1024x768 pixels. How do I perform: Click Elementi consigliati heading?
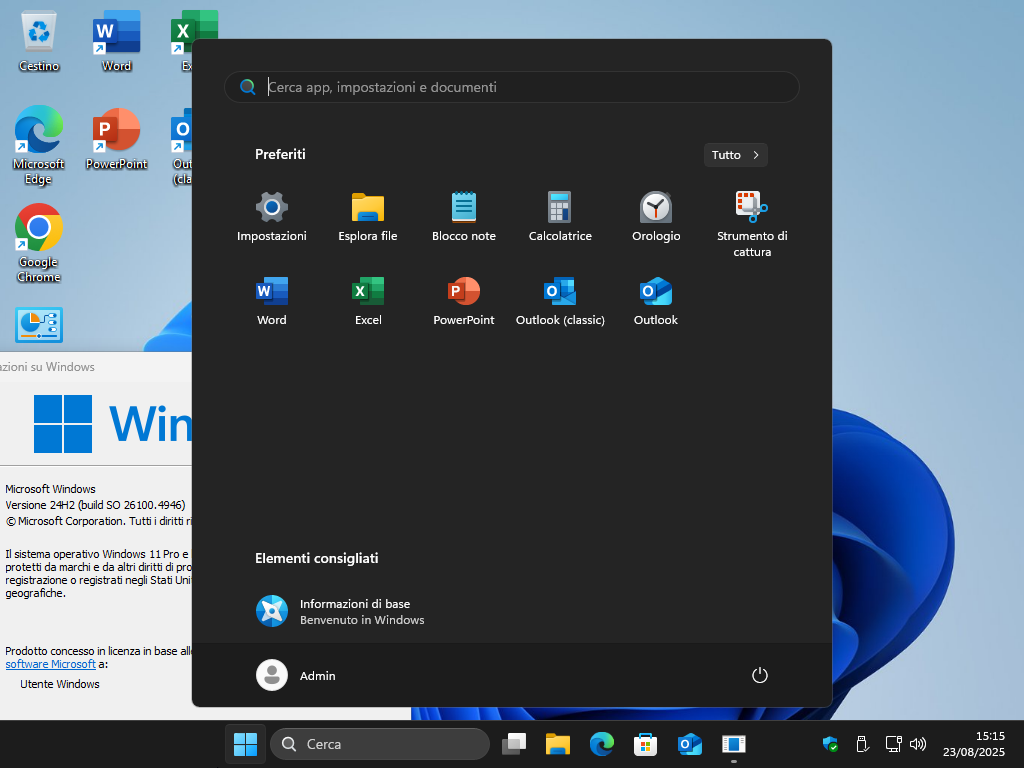(317, 558)
